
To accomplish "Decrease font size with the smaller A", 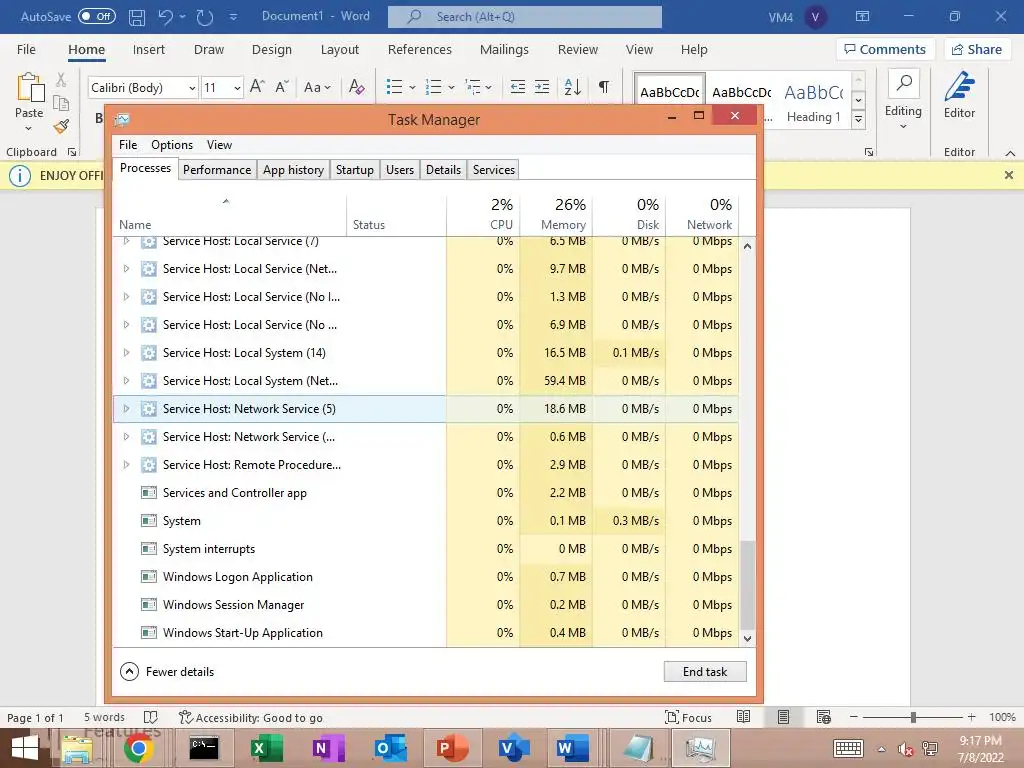I will (x=281, y=87).
